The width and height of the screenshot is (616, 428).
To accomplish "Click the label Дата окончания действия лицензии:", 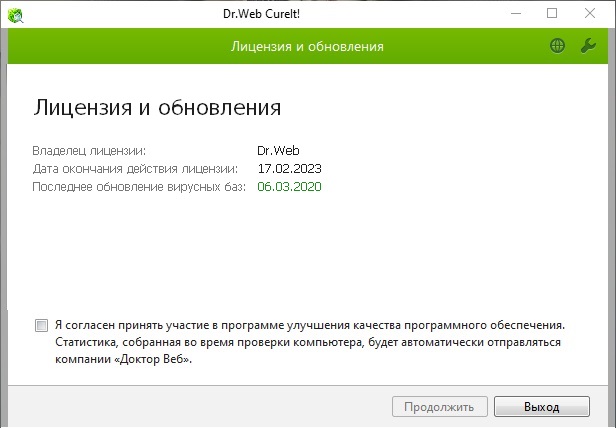I will (135, 169).
